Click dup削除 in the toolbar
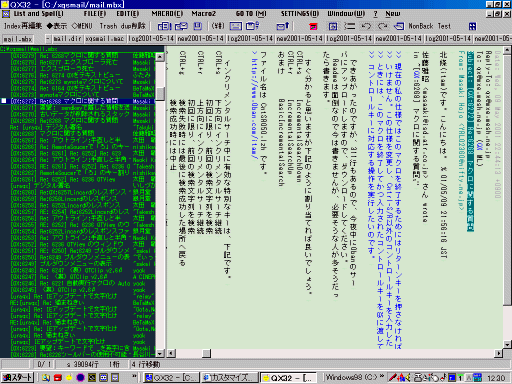This screenshot has height=384, width=512. [x=133, y=26]
